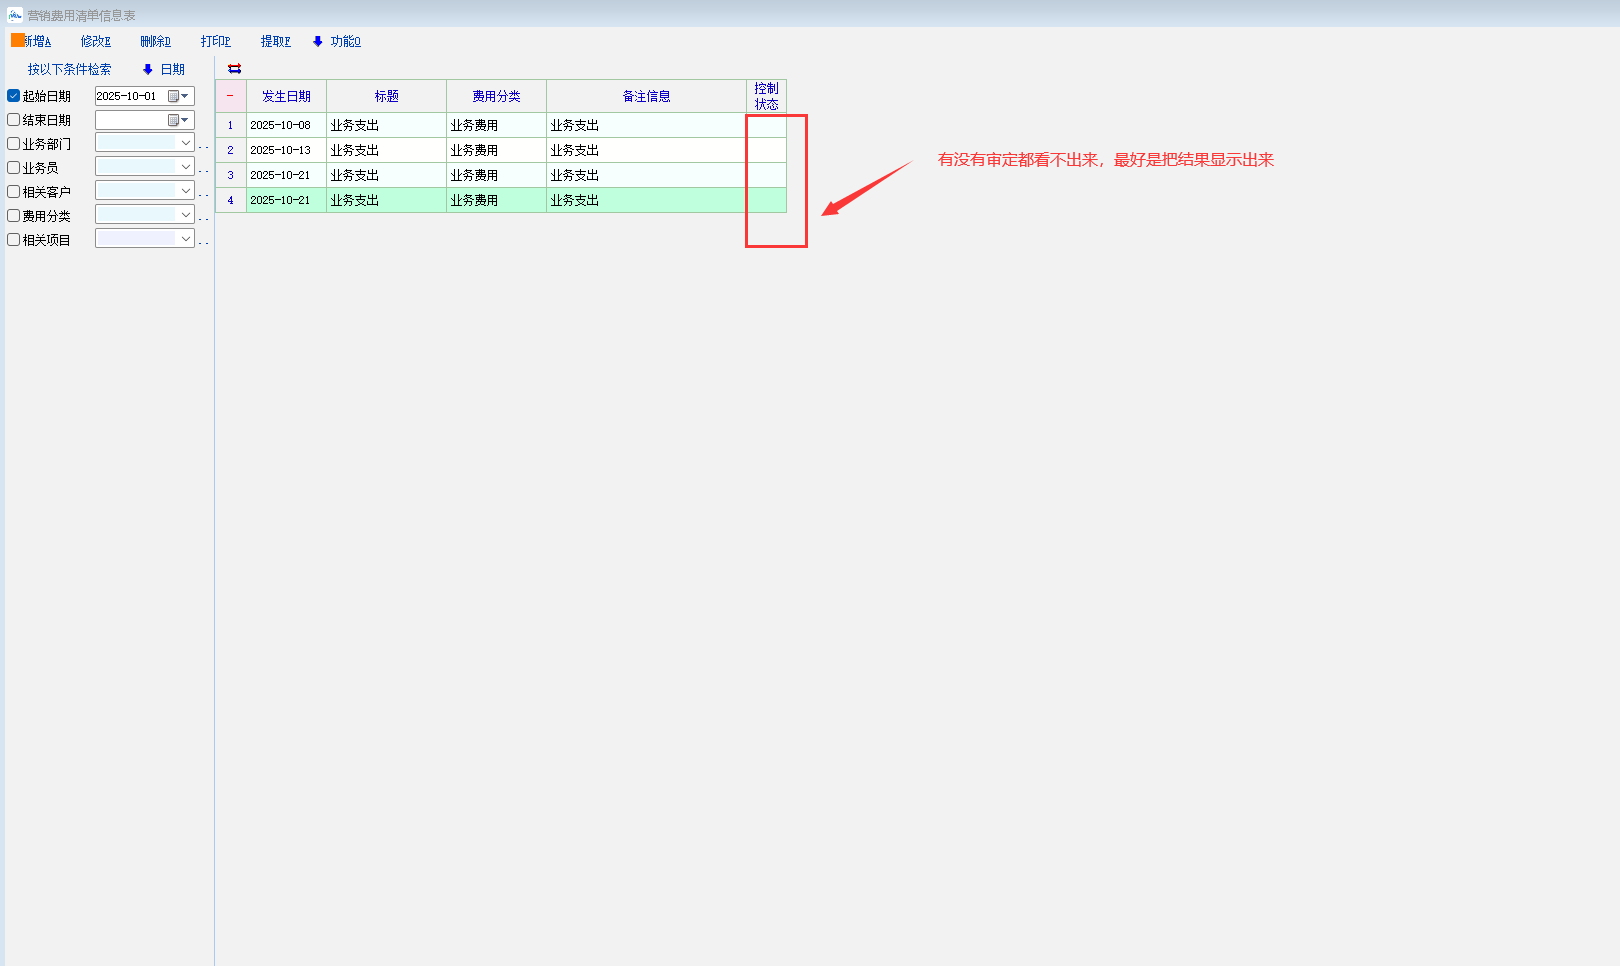Click the red minus icon in table header corner
Image resolution: width=1620 pixels, height=966 pixels.
click(230, 96)
